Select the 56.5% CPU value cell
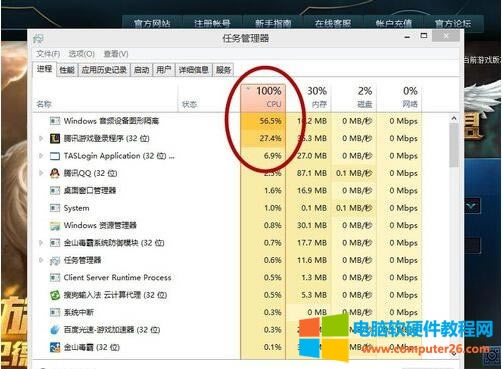Viewport: 503px width, 369px height. click(263, 121)
